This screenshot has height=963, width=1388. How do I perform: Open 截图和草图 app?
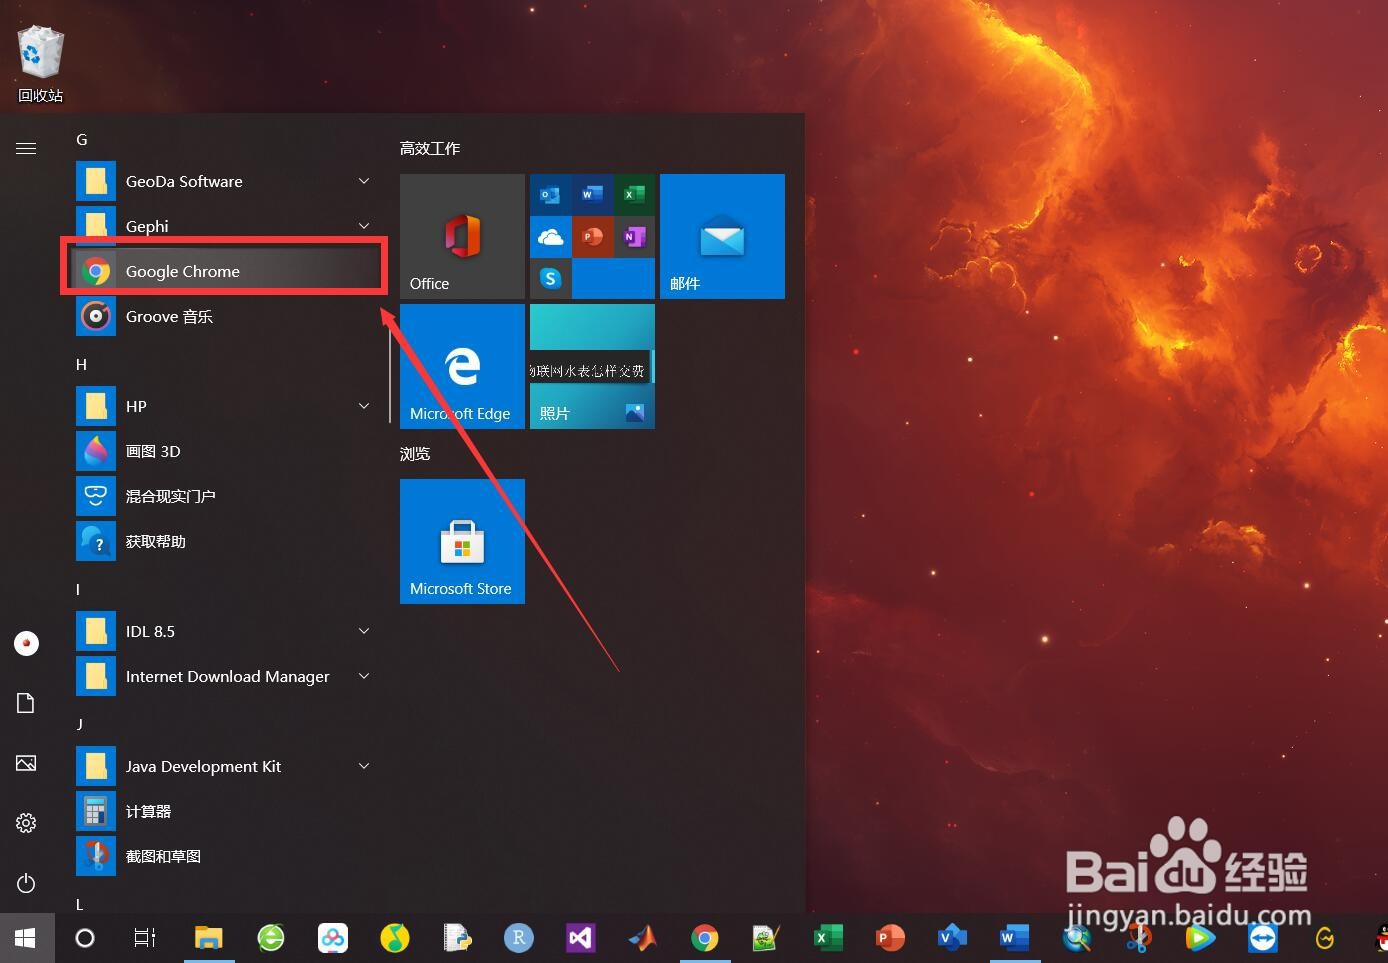click(x=227, y=856)
